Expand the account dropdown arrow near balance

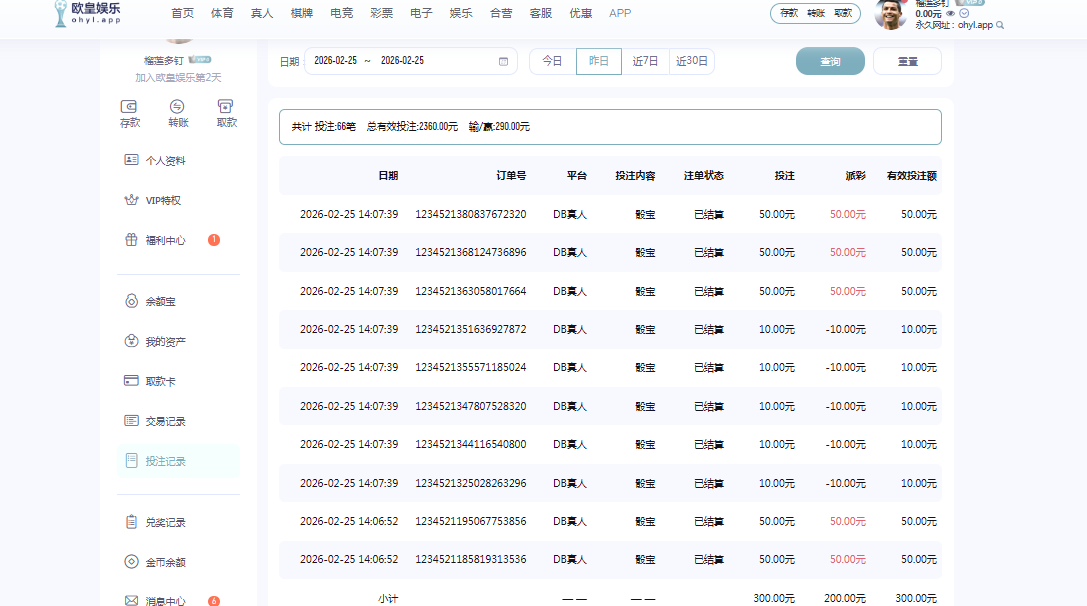click(x=964, y=14)
